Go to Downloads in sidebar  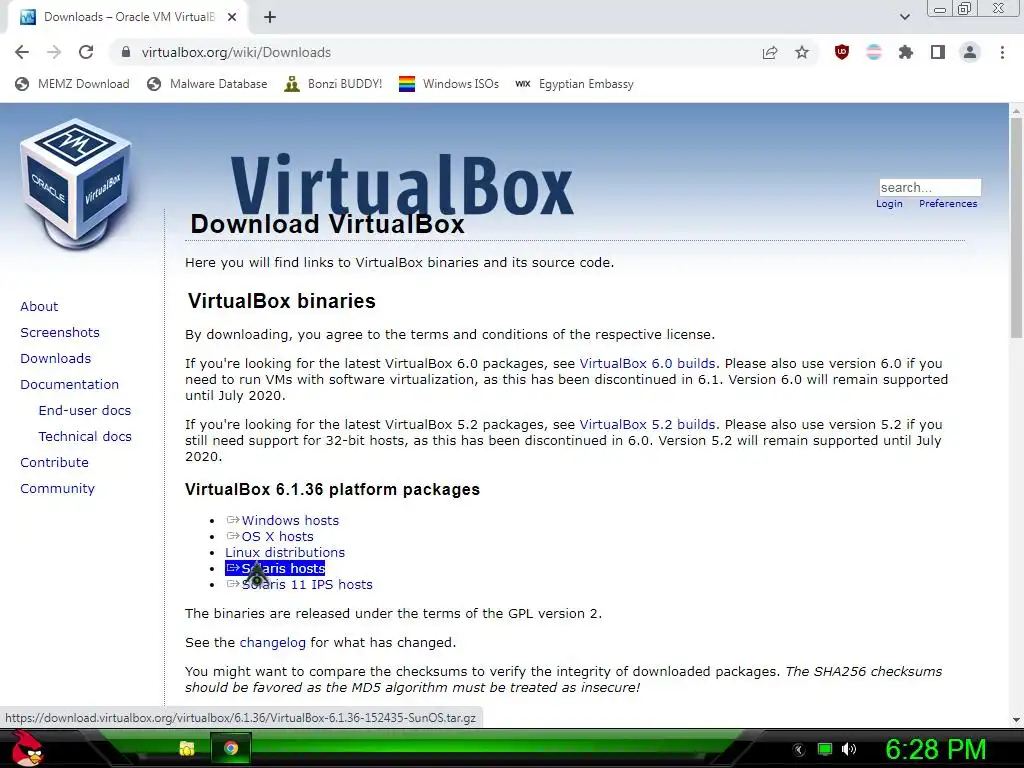click(56, 359)
